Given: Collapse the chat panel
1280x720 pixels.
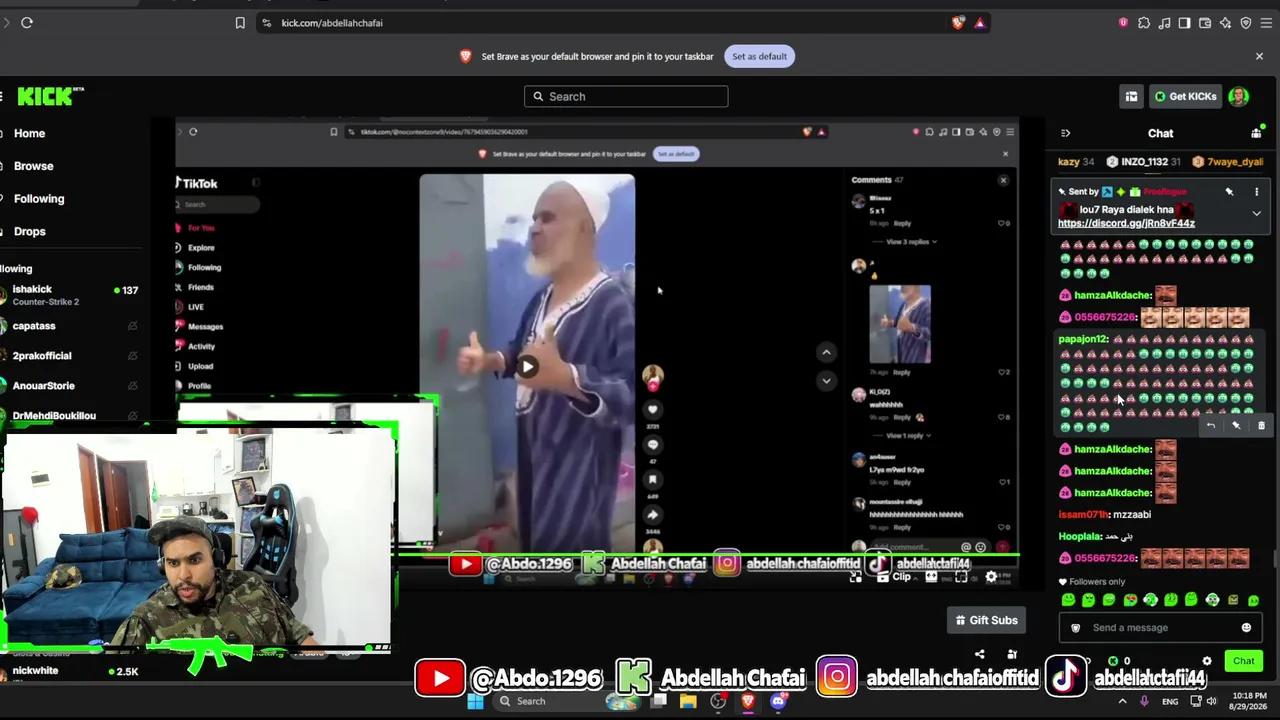Looking at the screenshot, I should click(1065, 133).
